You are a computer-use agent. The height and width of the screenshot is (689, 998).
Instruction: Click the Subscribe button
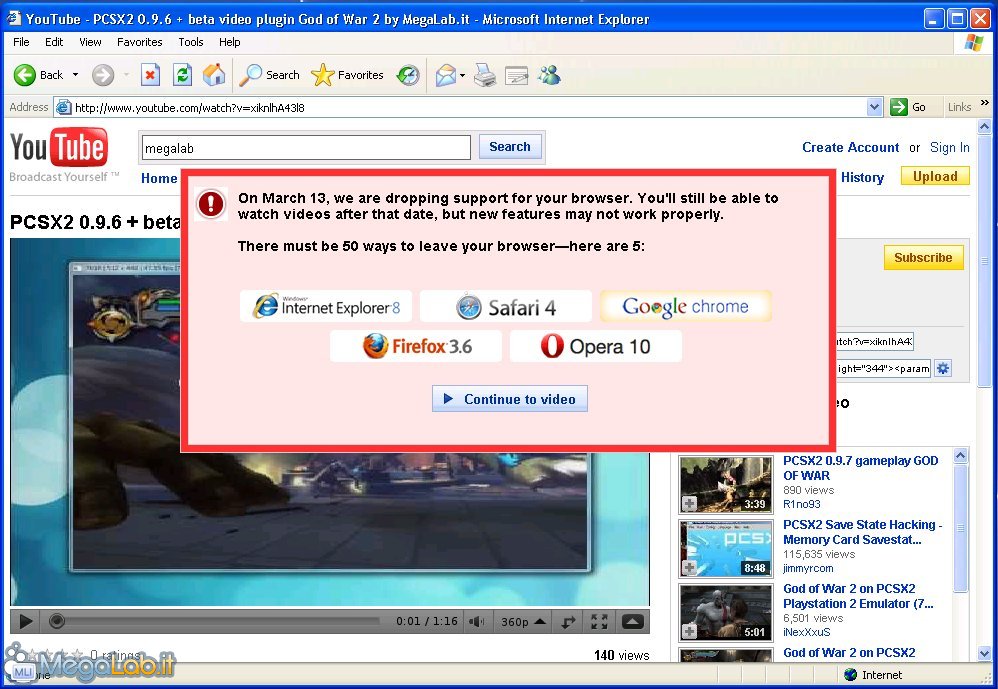[923, 258]
